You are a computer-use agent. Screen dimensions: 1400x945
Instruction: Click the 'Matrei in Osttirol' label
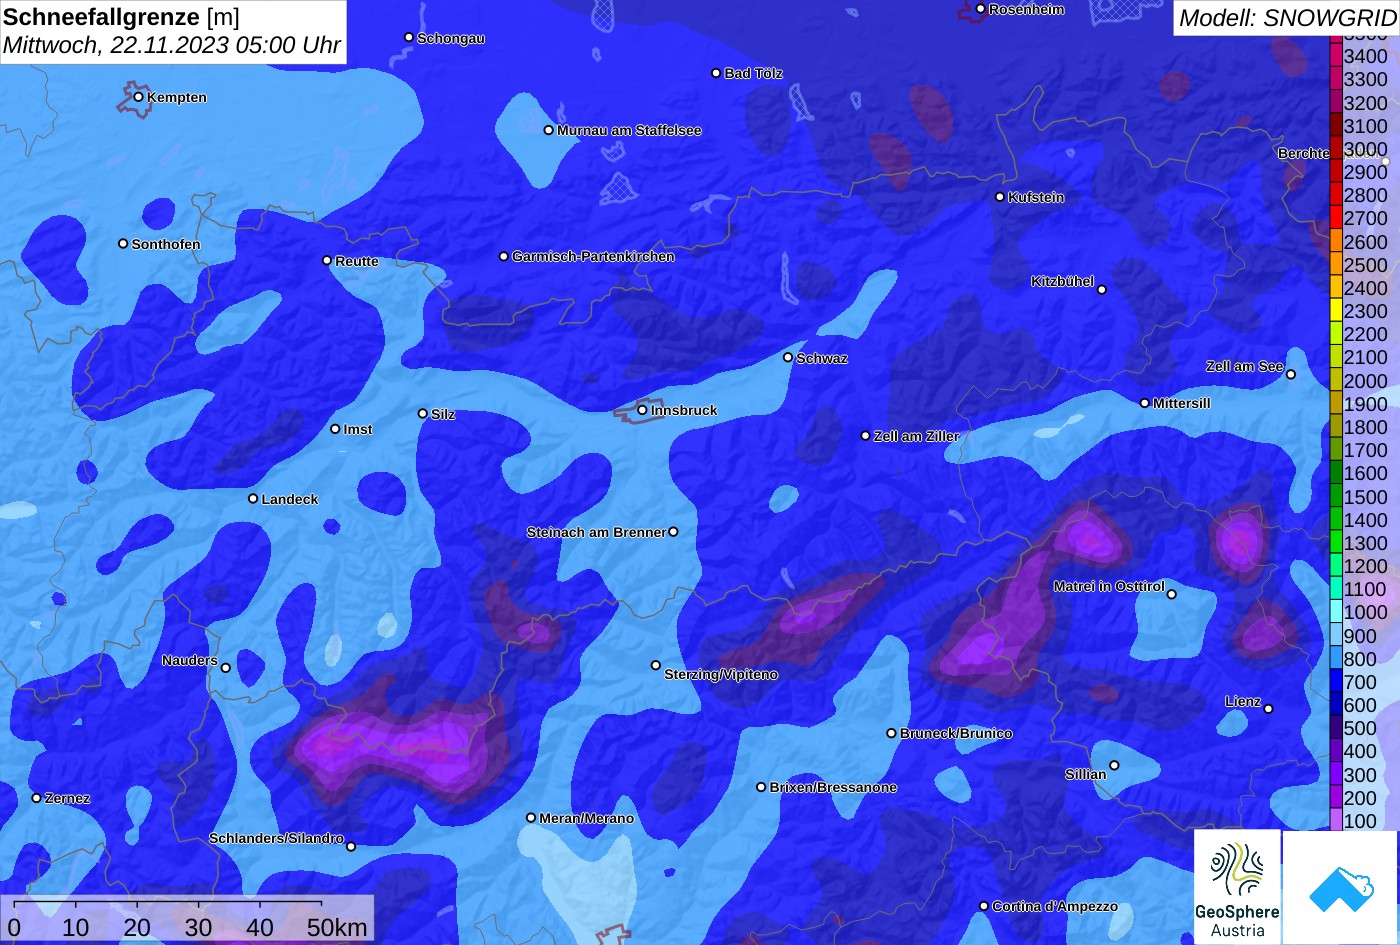[x=1109, y=587]
